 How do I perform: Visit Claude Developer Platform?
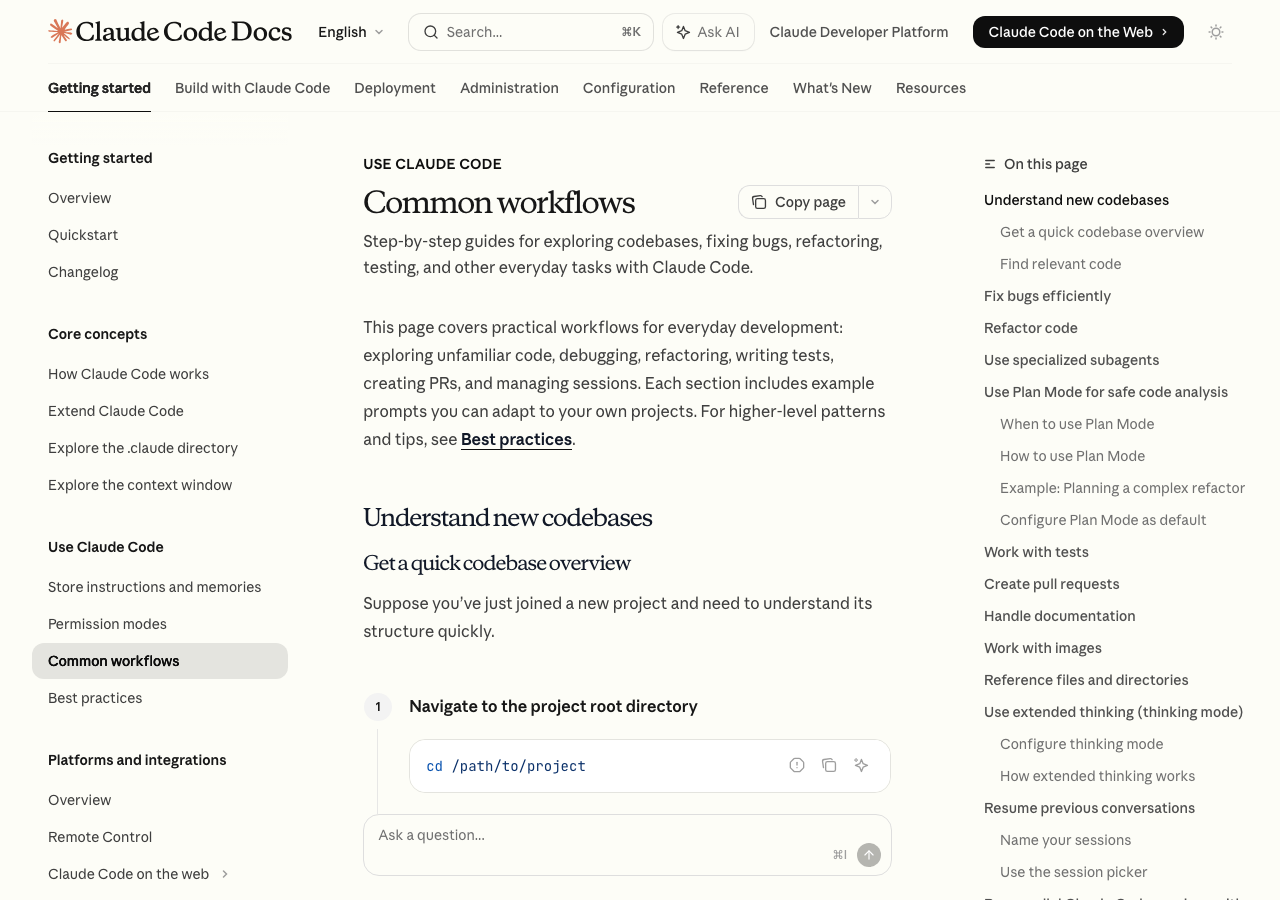tap(858, 31)
